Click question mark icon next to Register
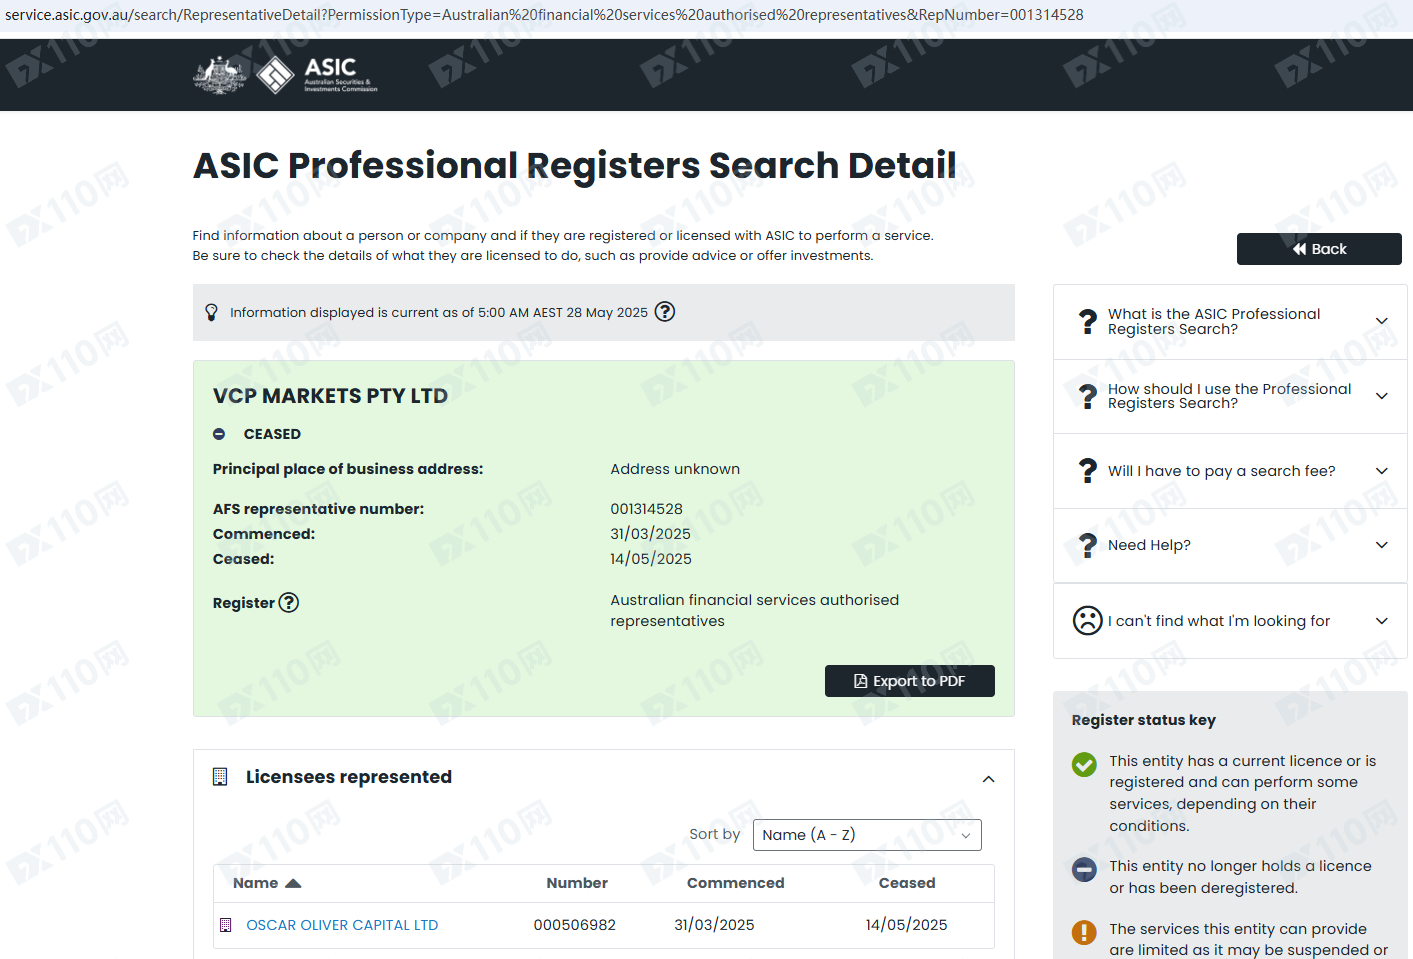The image size is (1413, 959). pyautogui.click(x=289, y=602)
